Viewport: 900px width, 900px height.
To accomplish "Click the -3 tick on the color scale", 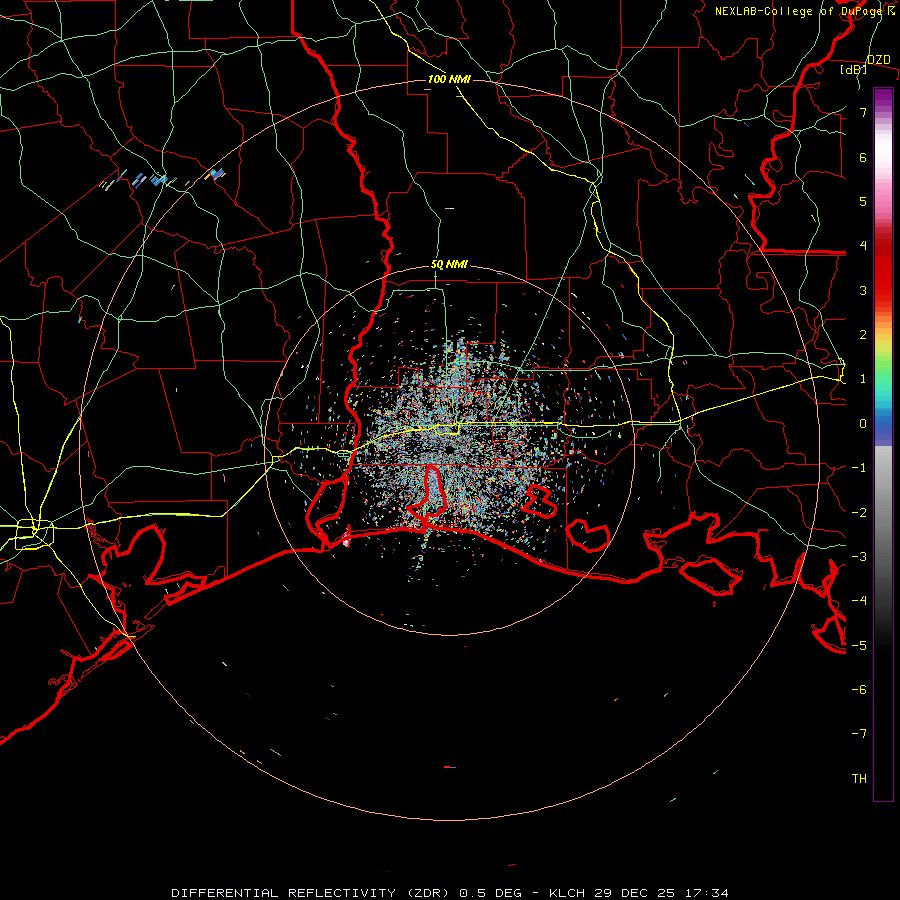I will (x=859, y=556).
